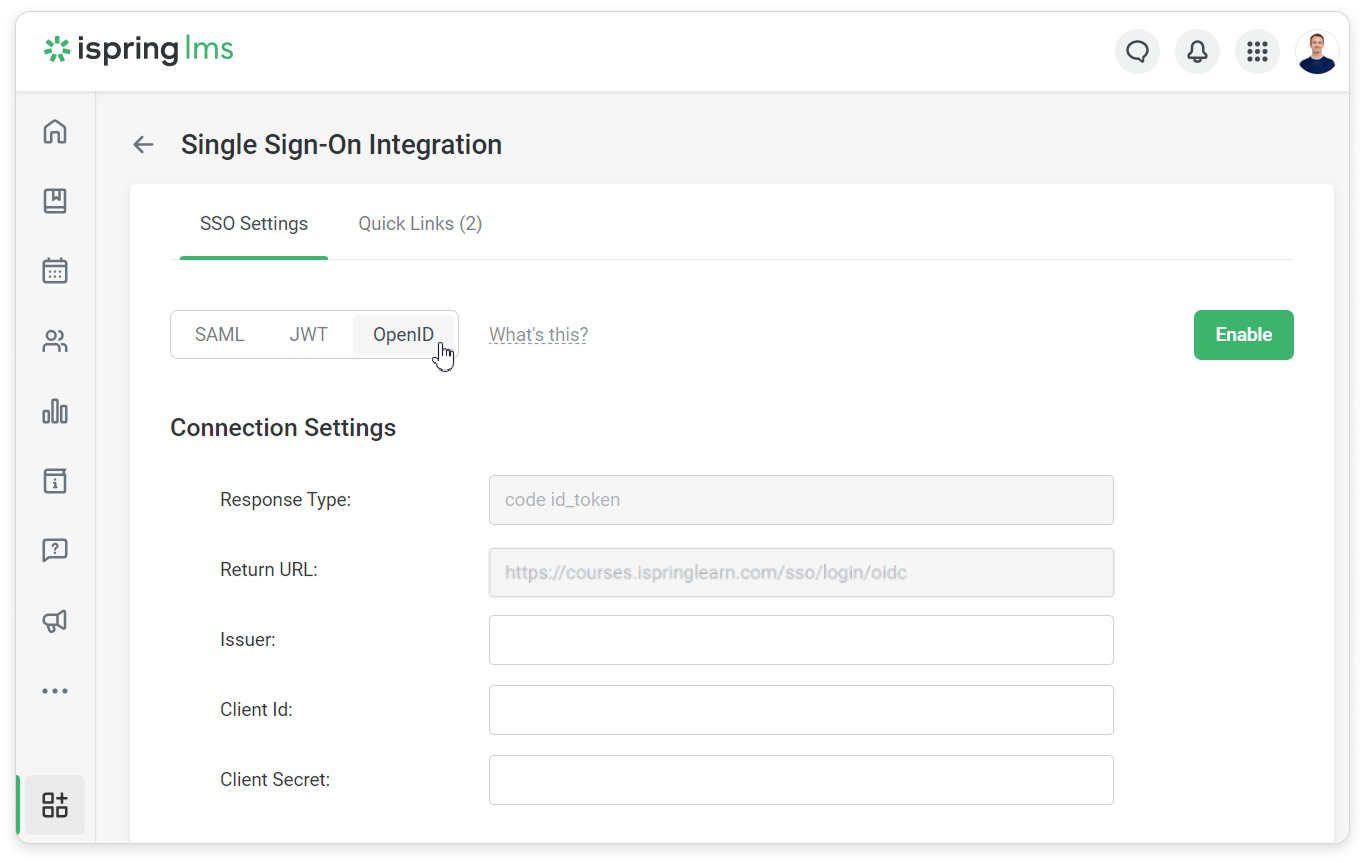Viewport: 1365px width, 863px height.
Task: Go back using the left arrow
Action: (x=143, y=145)
